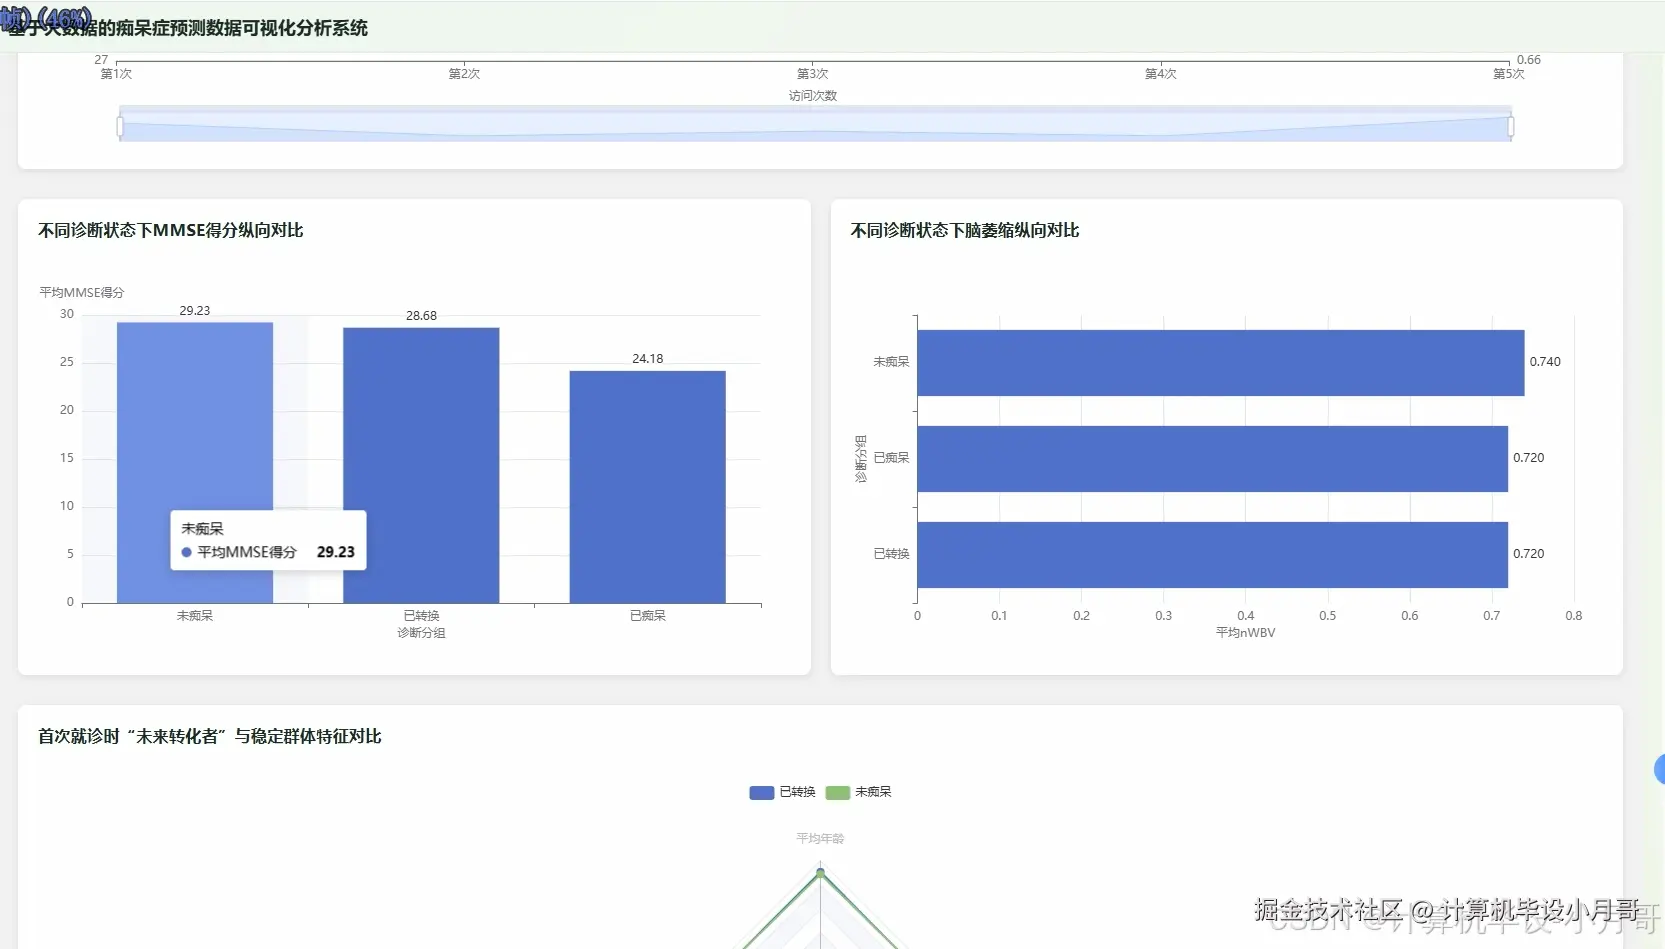1665x949 pixels.
Task: Toggle the 已转换 legend series in radar chart
Action: coord(782,792)
